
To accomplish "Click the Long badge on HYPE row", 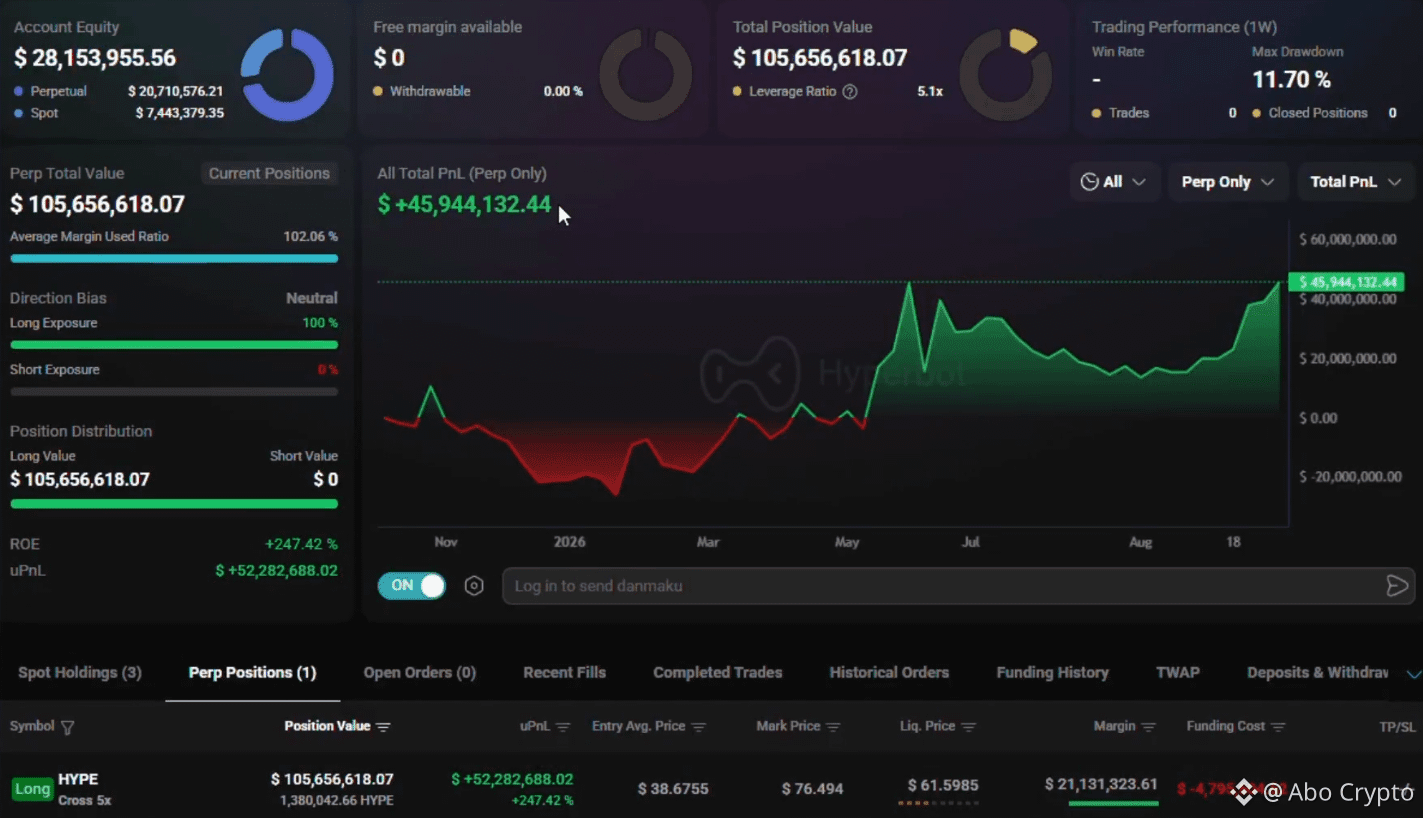I will 32,789.
